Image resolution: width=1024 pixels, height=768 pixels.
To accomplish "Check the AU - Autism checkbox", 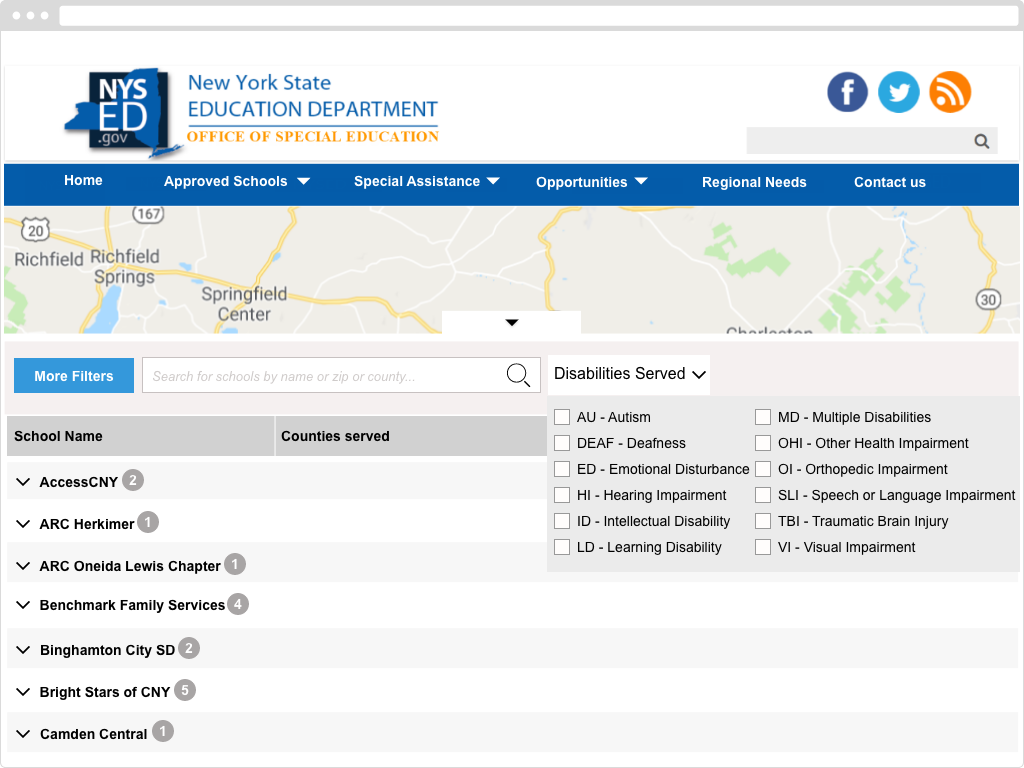I will [562, 417].
